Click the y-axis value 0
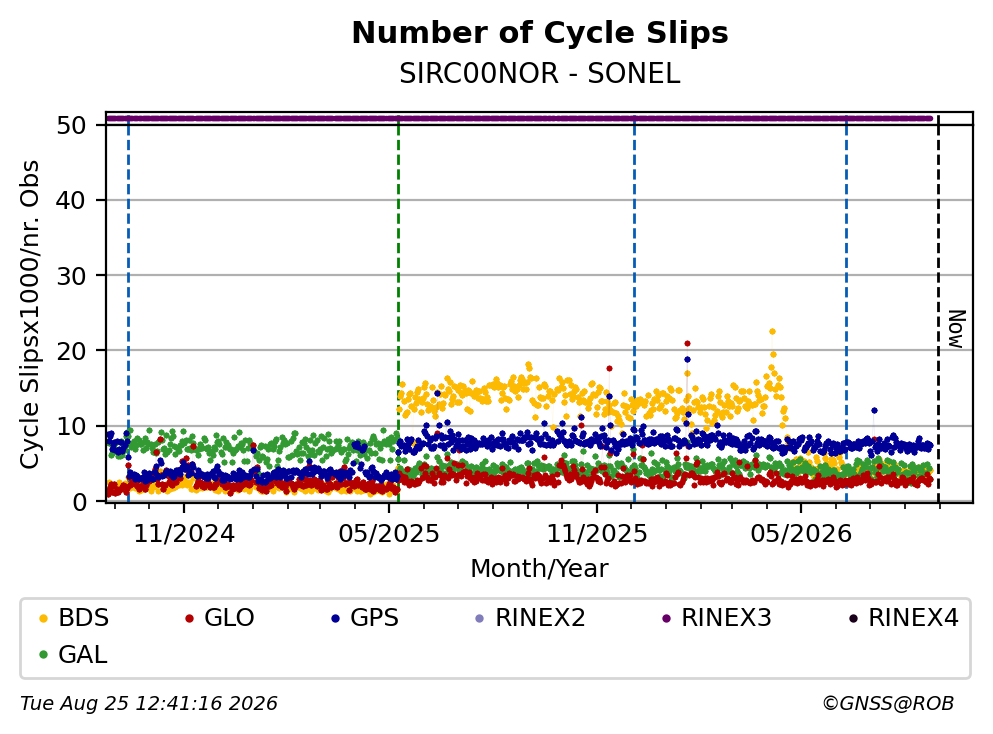Screen dimensions: 993x734 pyautogui.click(x=80, y=502)
